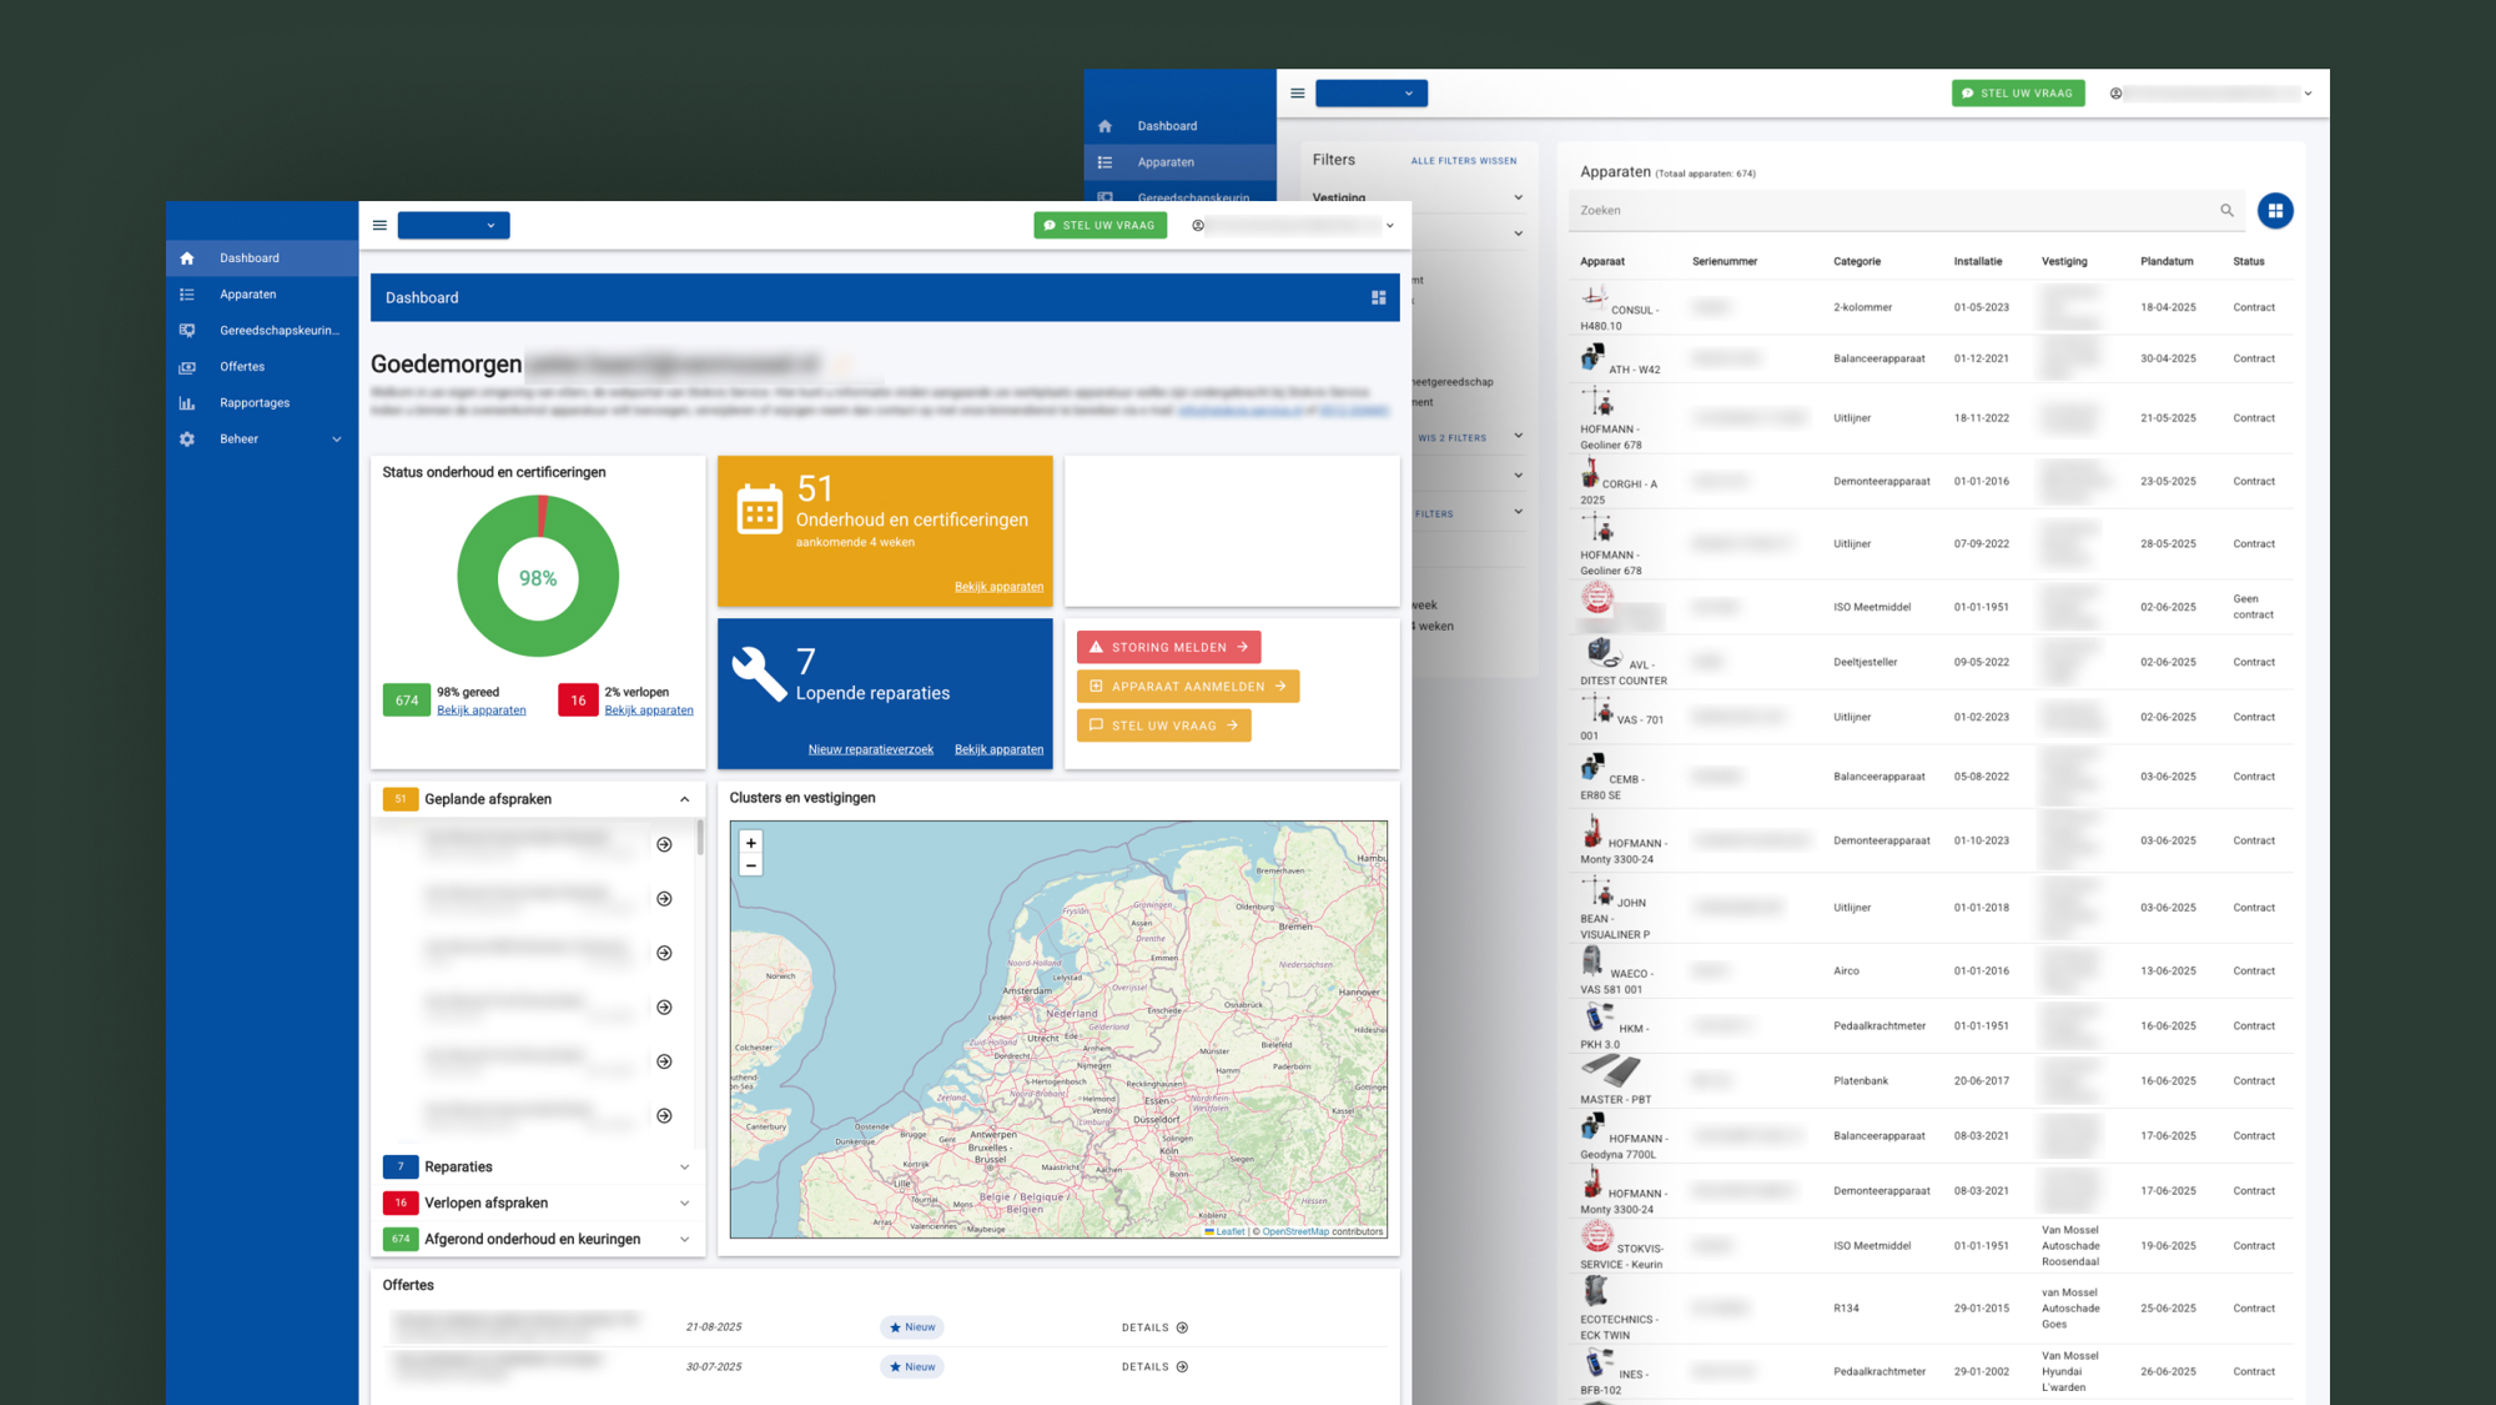The image size is (2496, 1405).
Task: Click the Serienummer column header
Action: 1724,261
